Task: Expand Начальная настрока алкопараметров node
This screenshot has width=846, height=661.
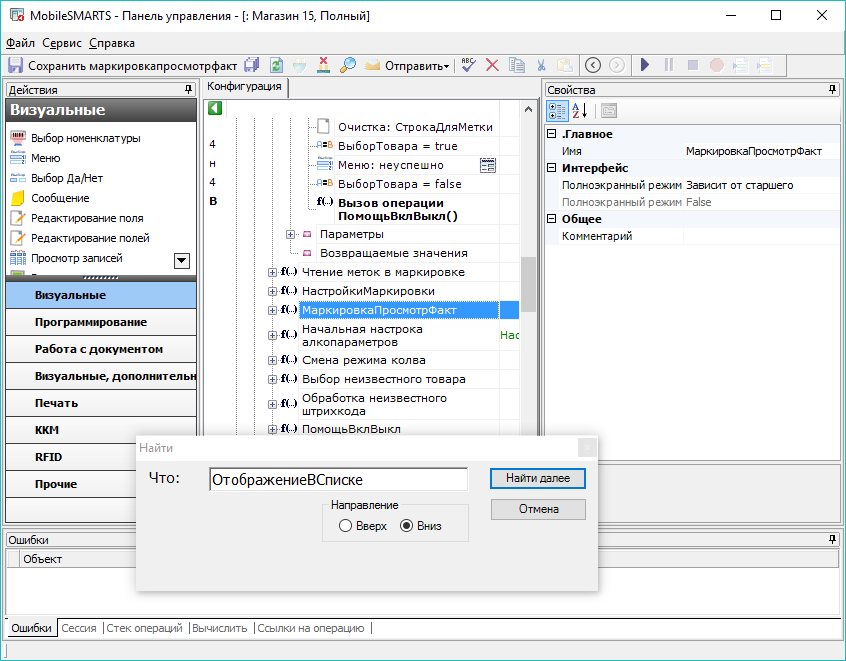Action: click(x=272, y=335)
